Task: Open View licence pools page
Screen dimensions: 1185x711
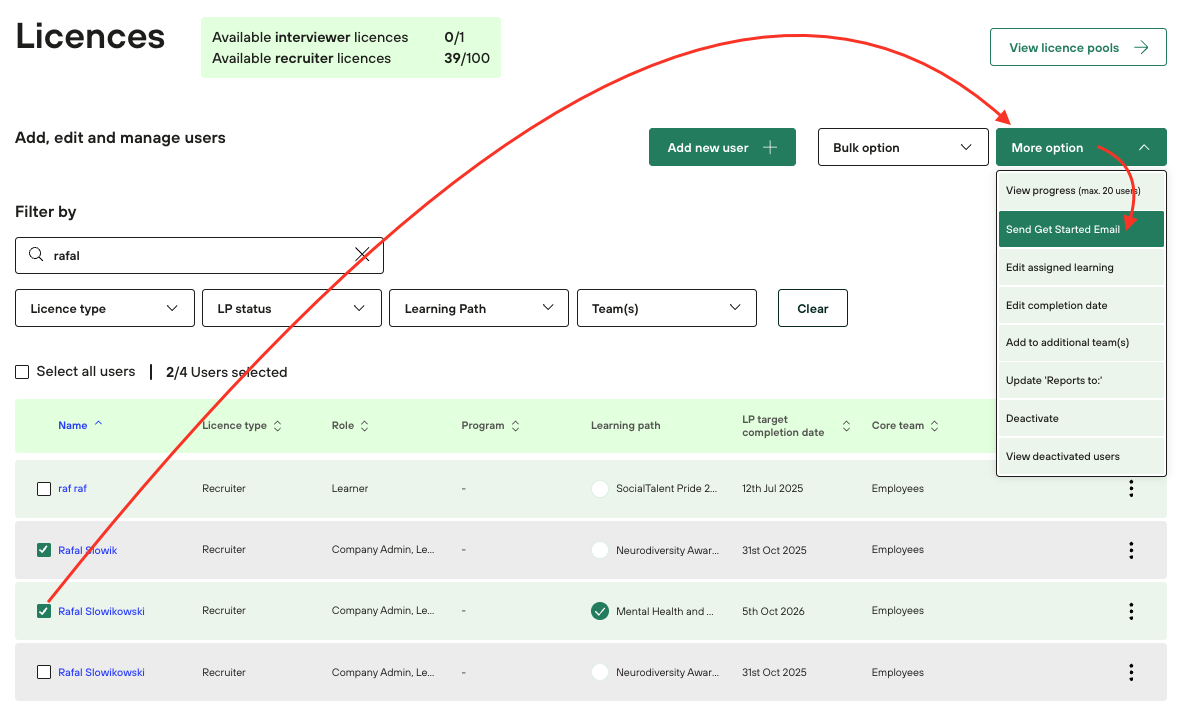Action: coord(1077,47)
